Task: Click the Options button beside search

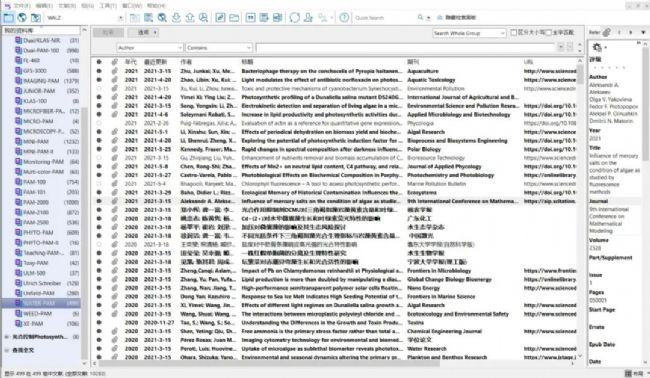Action: click(143, 32)
